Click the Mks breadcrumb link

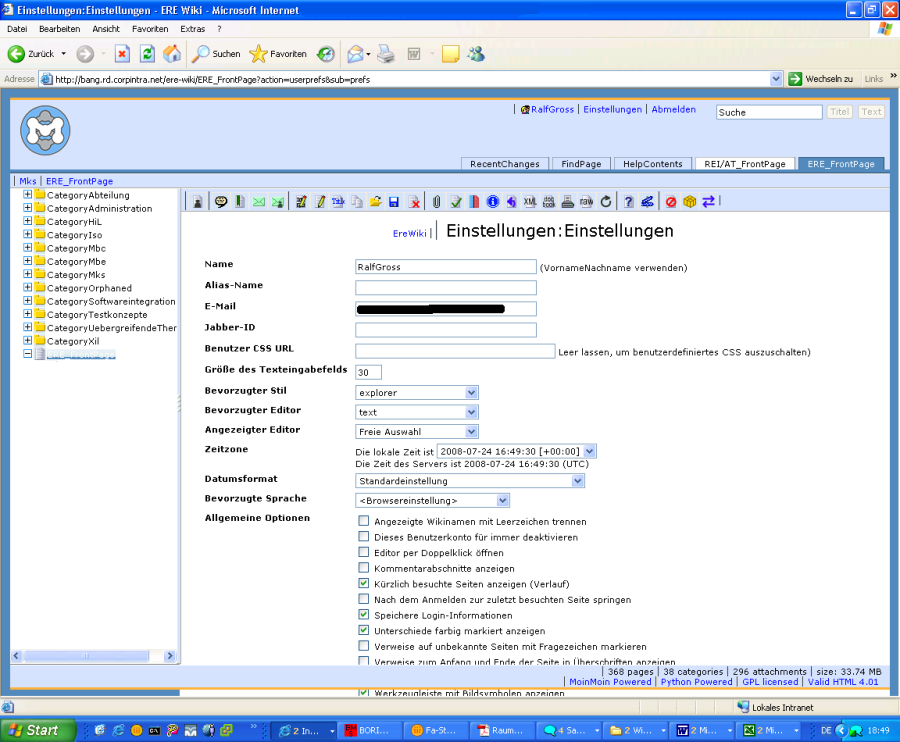click(28, 181)
